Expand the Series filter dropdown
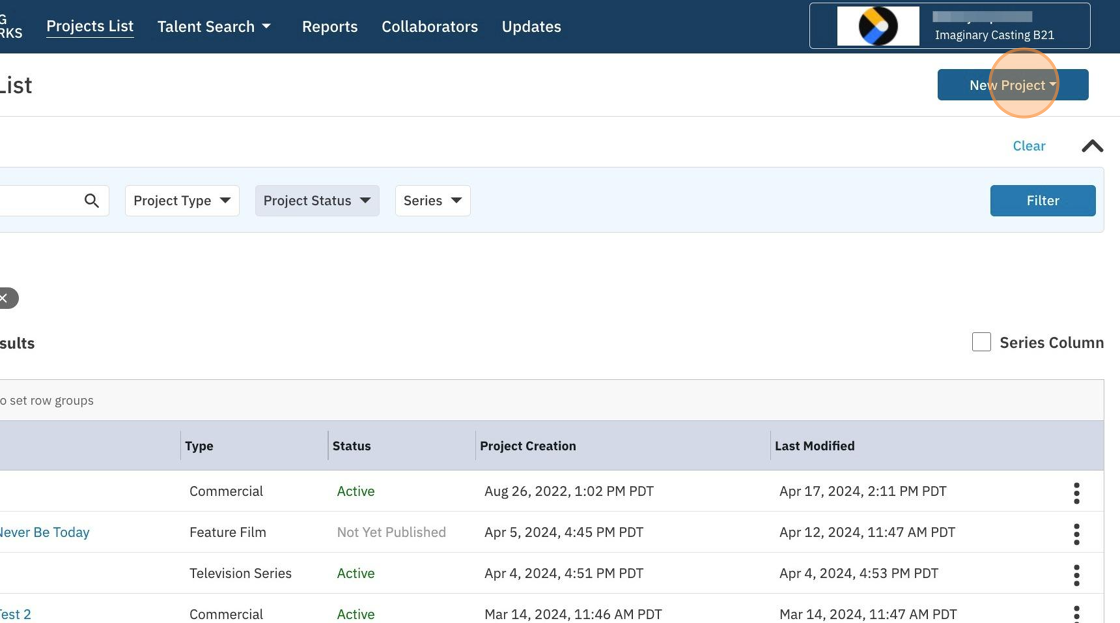The height and width of the screenshot is (623, 1120). [x=432, y=201]
